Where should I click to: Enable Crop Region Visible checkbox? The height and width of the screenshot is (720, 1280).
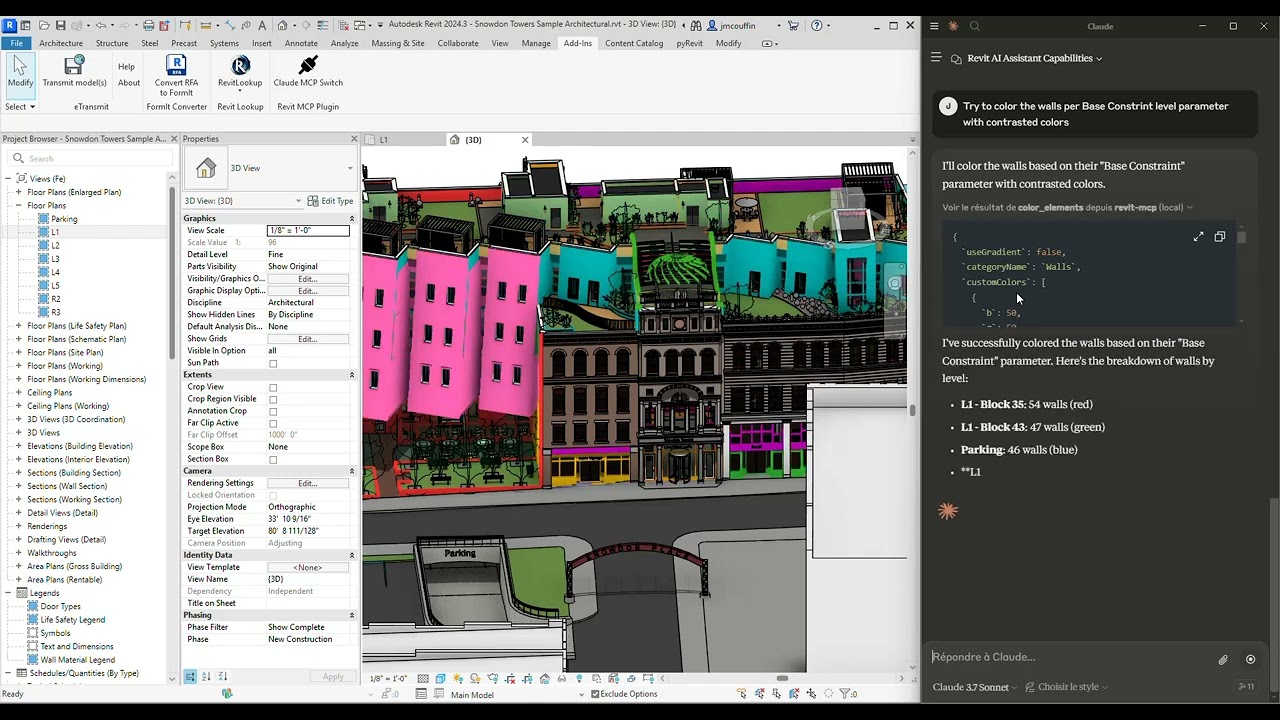pos(273,399)
